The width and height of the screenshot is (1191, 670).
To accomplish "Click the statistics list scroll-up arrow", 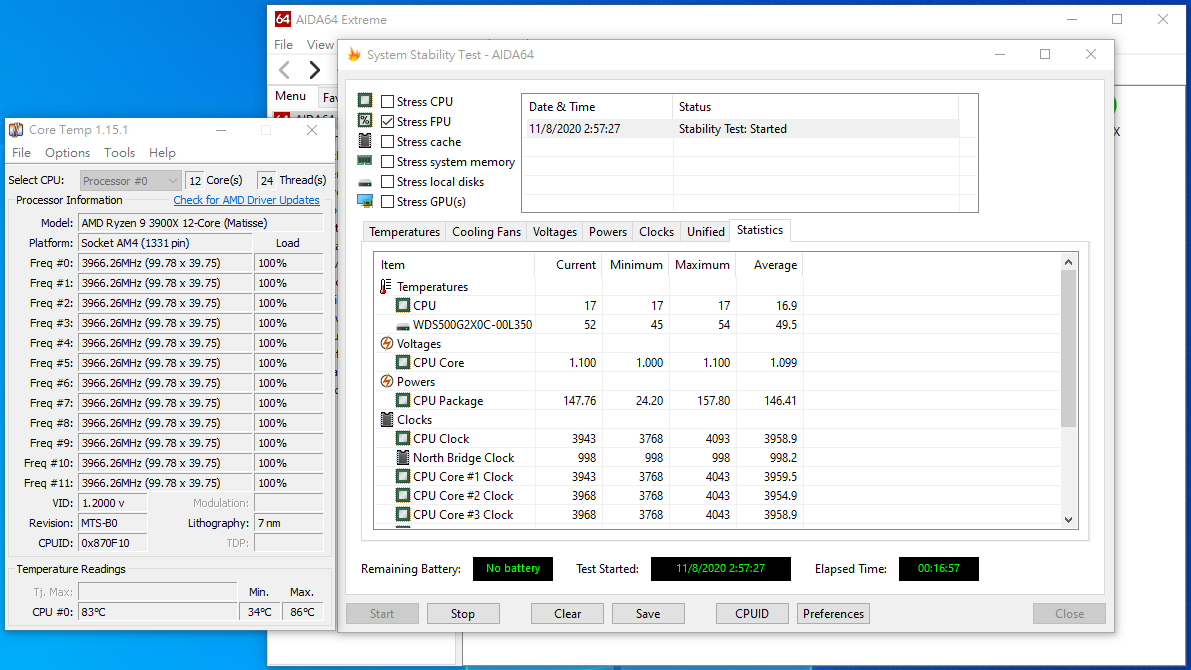I will click(1068, 262).
